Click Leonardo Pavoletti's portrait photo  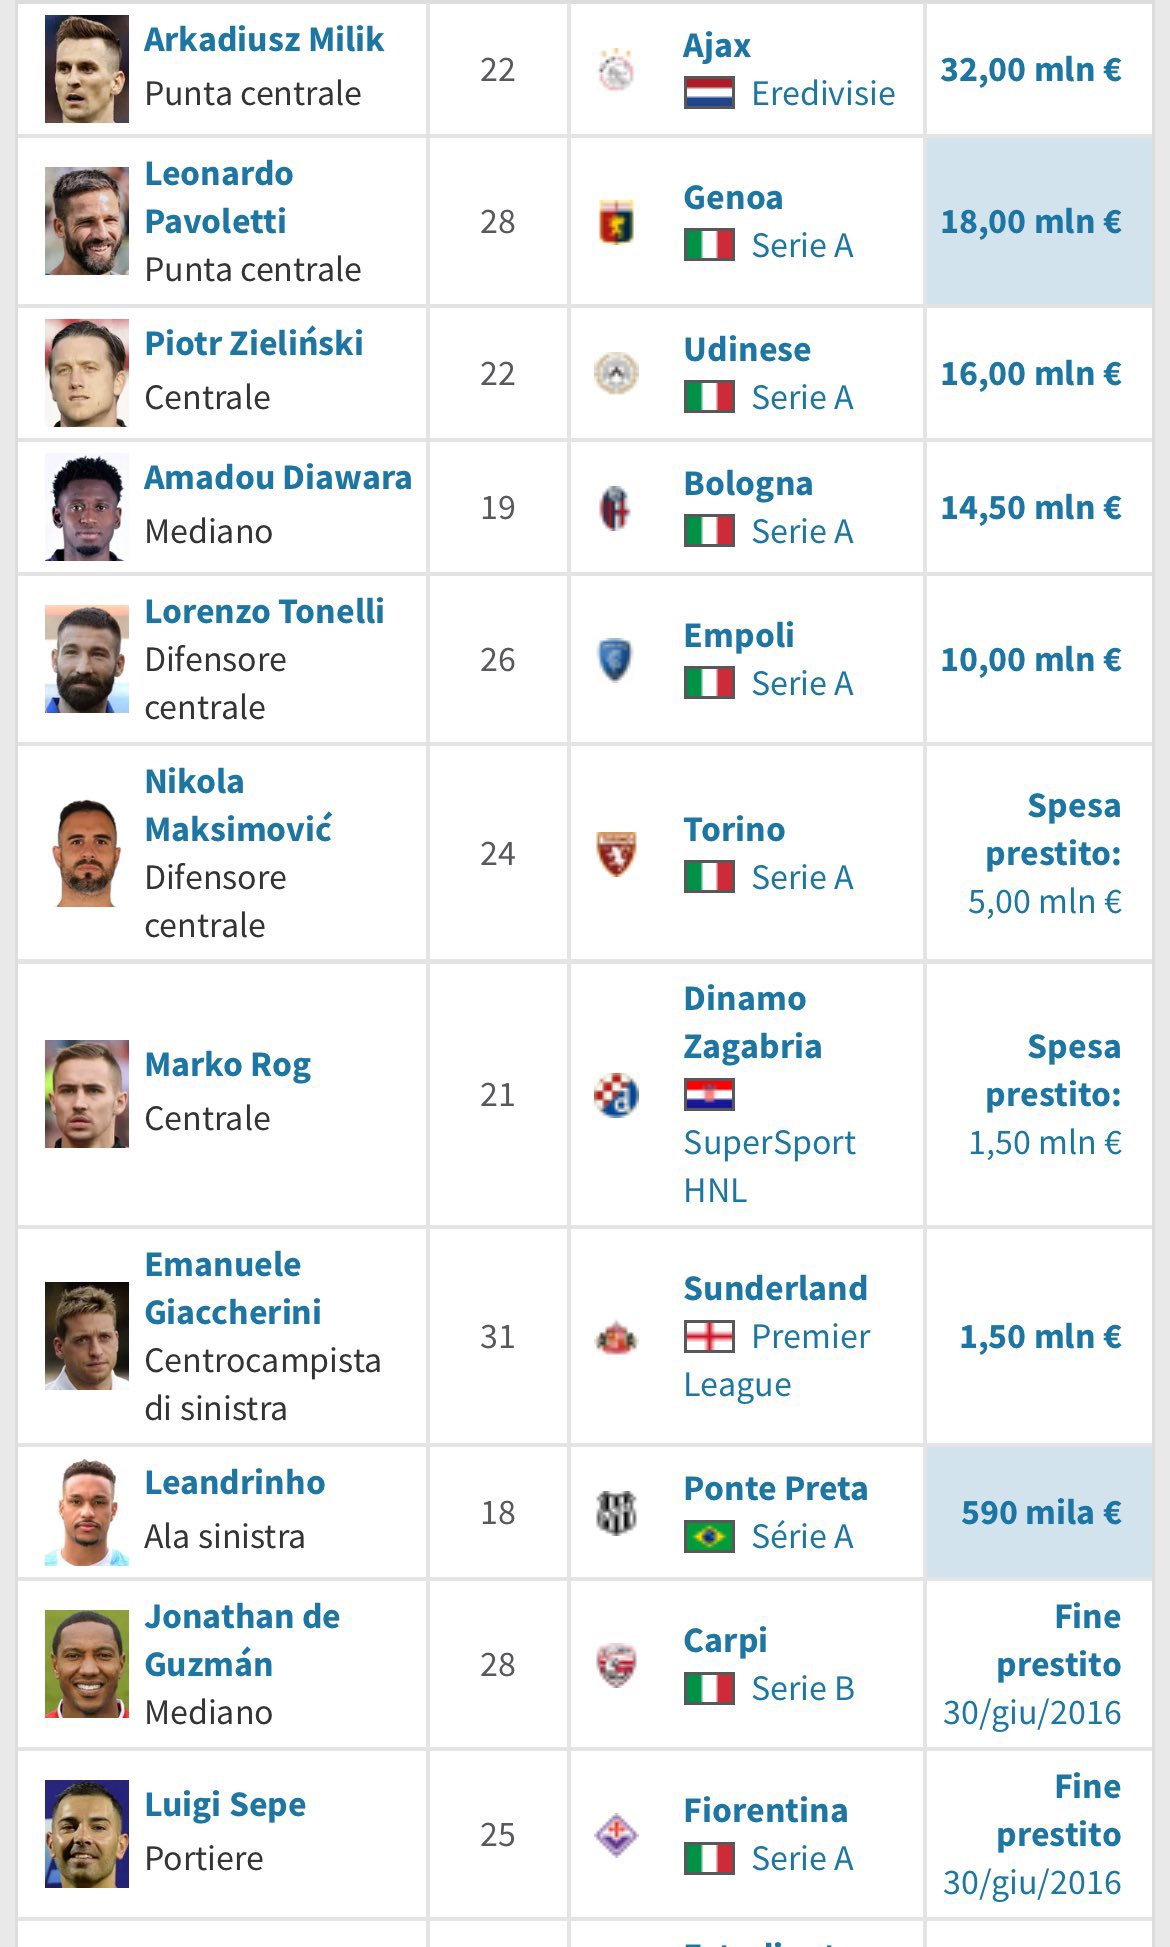(87, 222)
